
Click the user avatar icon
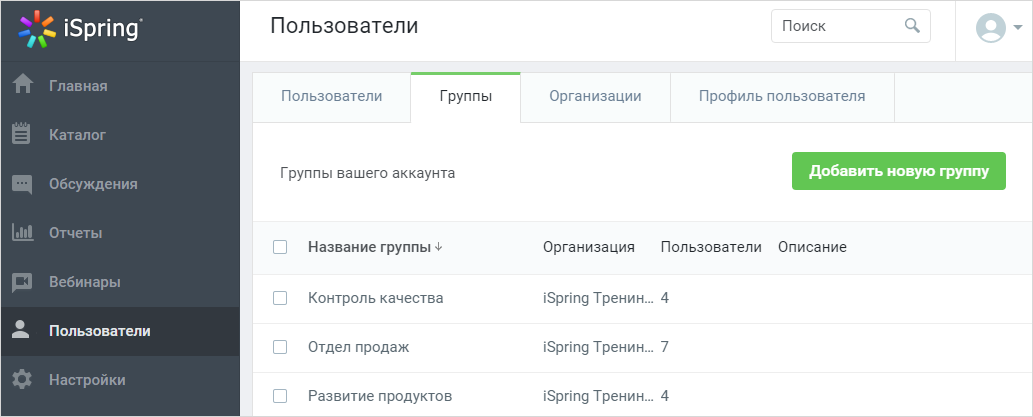point(991,28)
